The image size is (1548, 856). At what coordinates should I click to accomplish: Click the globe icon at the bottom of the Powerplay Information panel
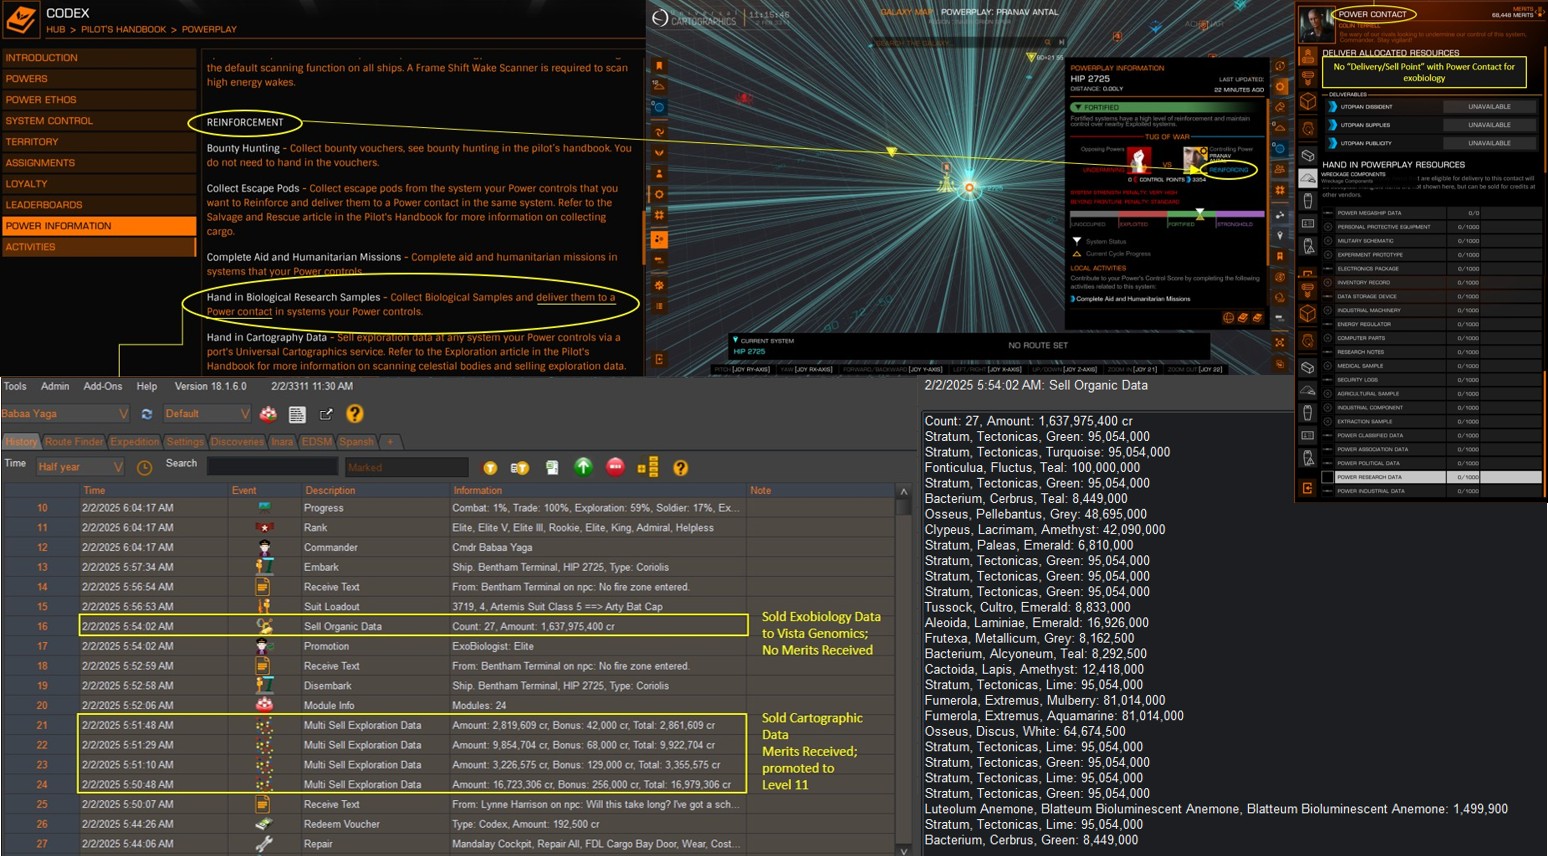pyautogui.click(x=1228, y=318)
